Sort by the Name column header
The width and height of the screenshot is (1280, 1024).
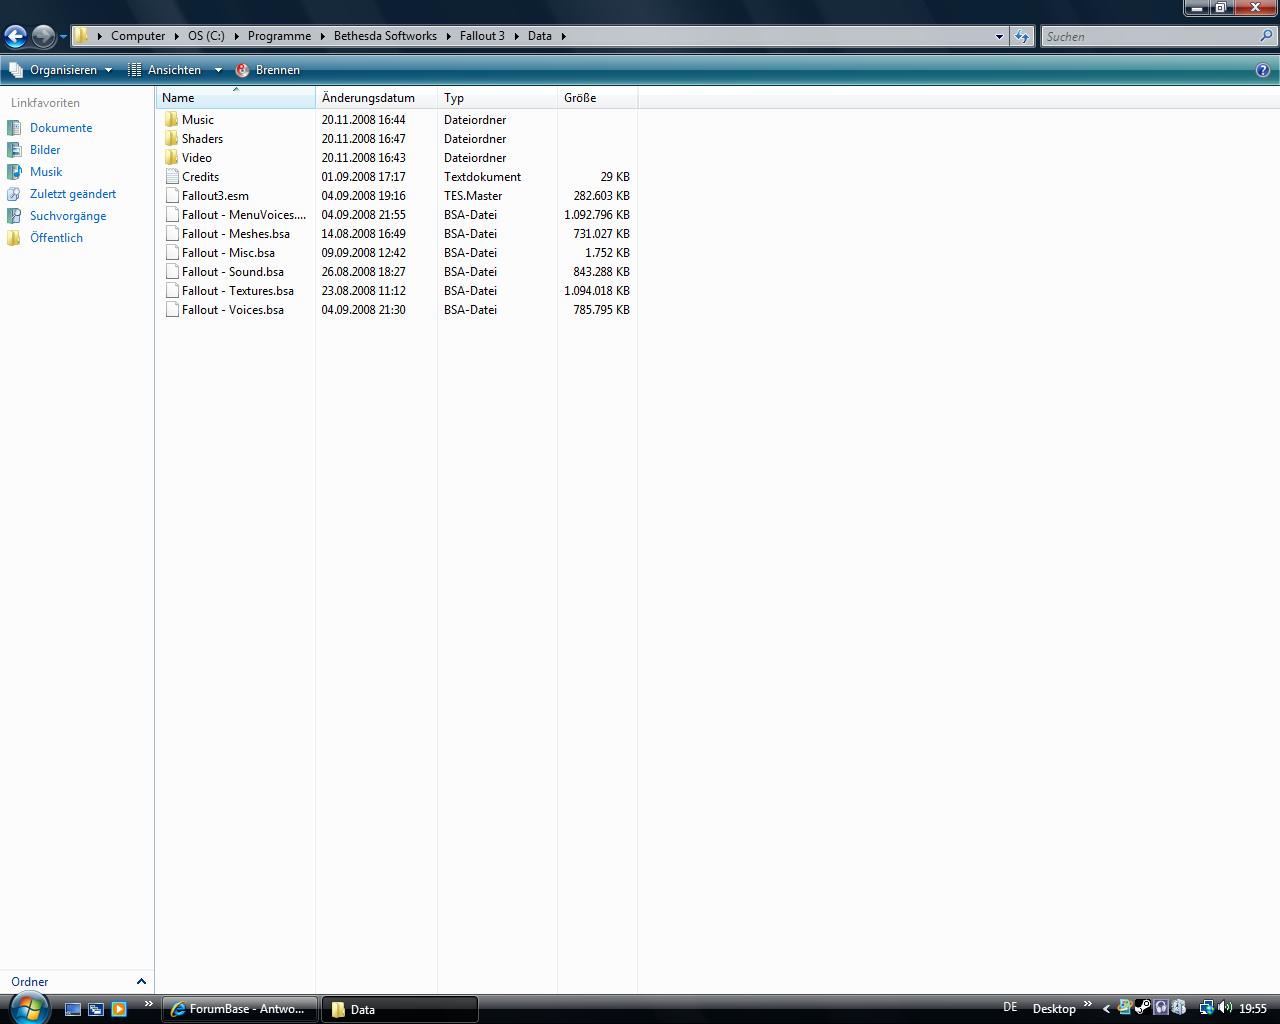coord(236,98)
